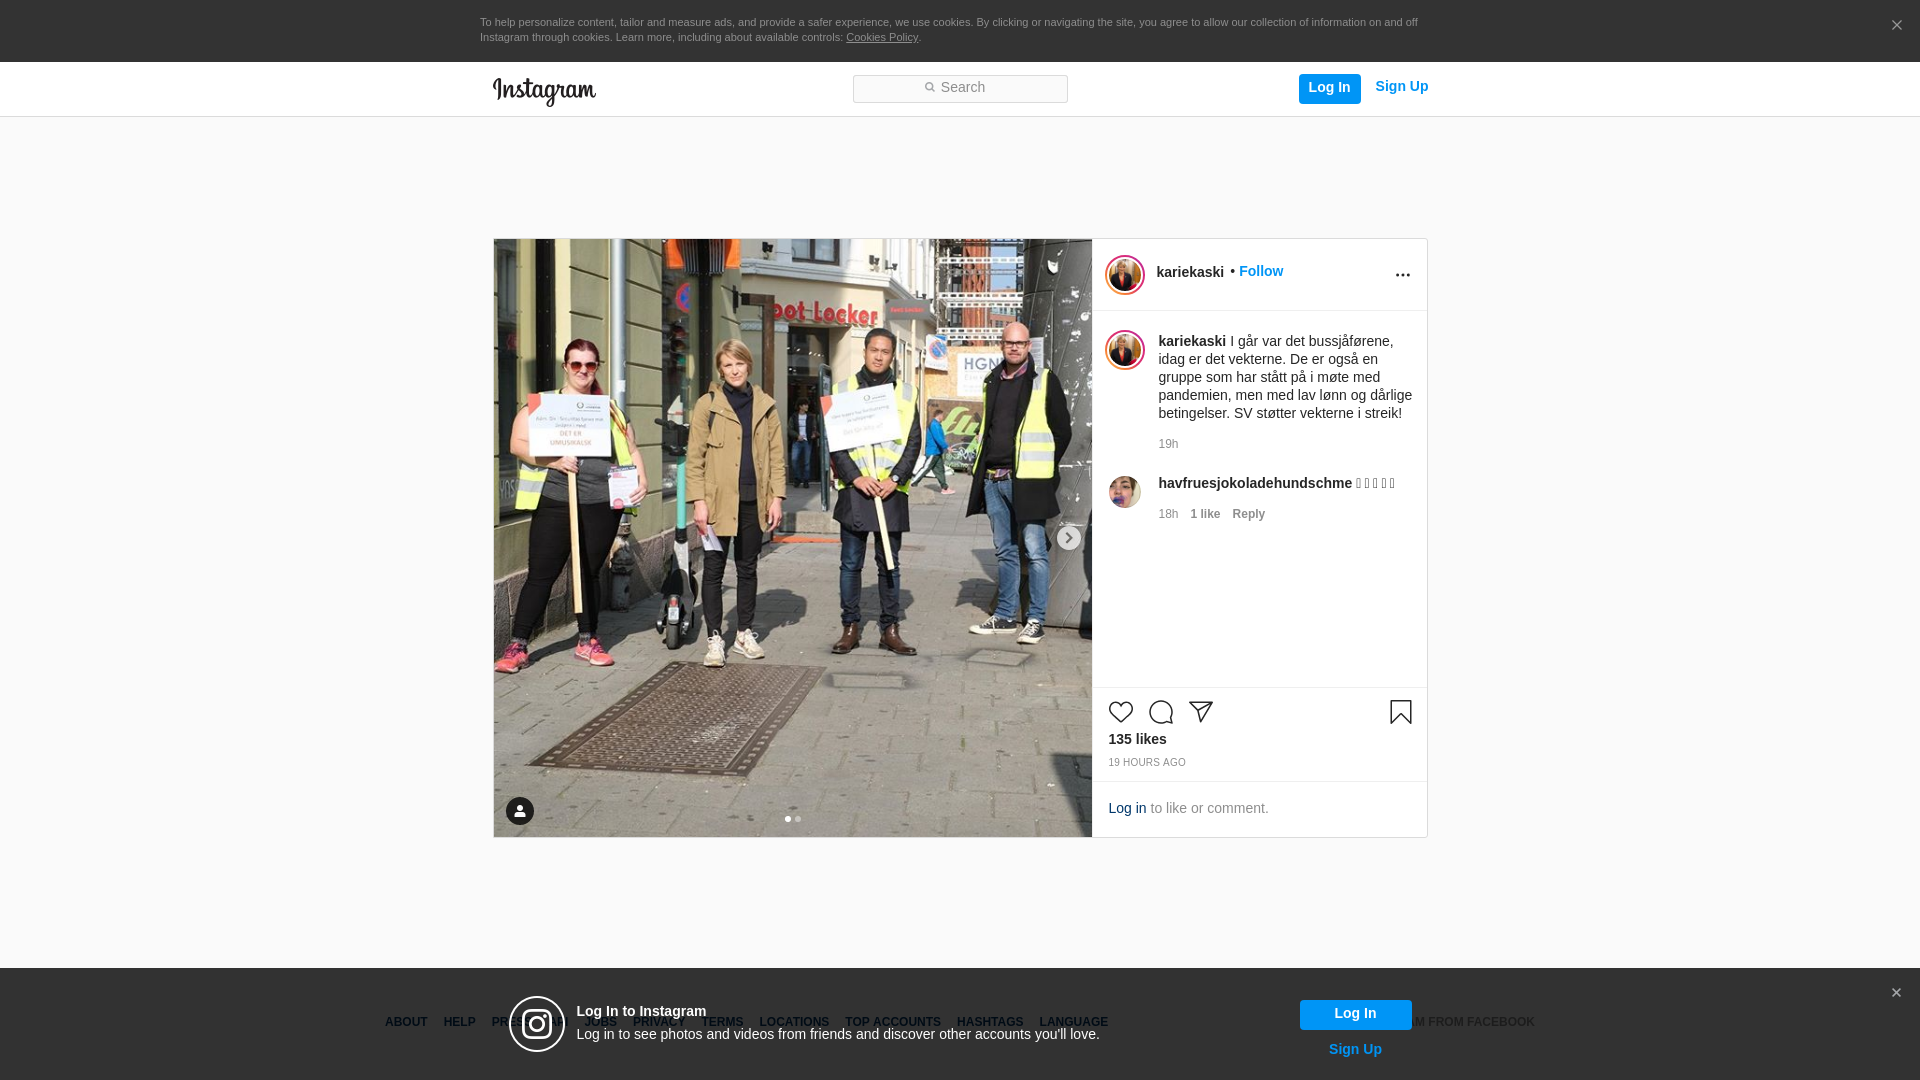This screenshot has height=1080, width=1920.
Task: Open the three-dot more options menu
Action: 1402,275
